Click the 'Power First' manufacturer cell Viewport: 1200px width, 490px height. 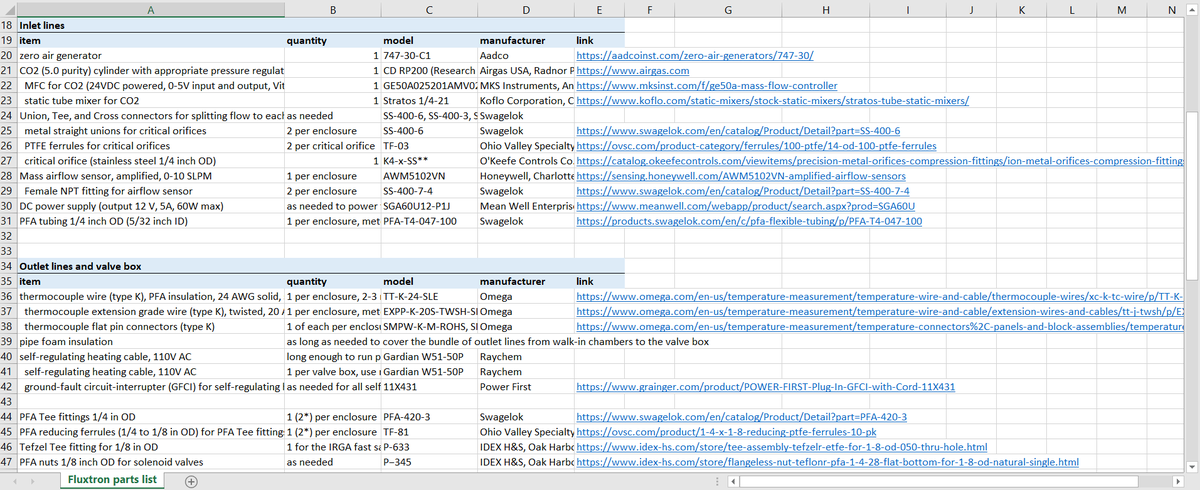pos(526,387)
